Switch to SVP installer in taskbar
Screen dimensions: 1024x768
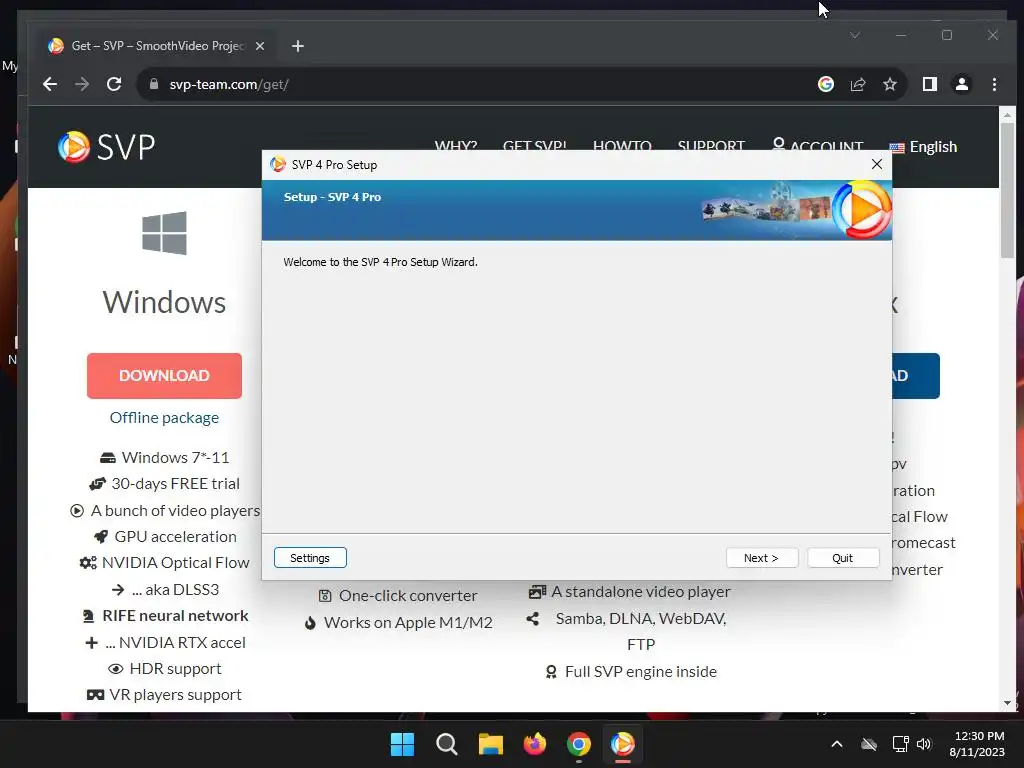tap(622, 744)
